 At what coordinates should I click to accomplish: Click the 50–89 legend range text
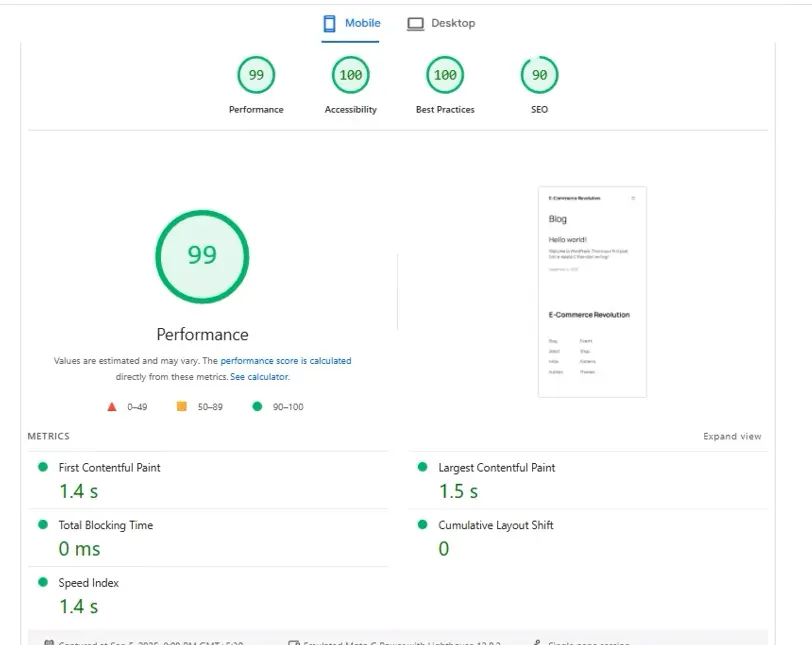[210, 407]
